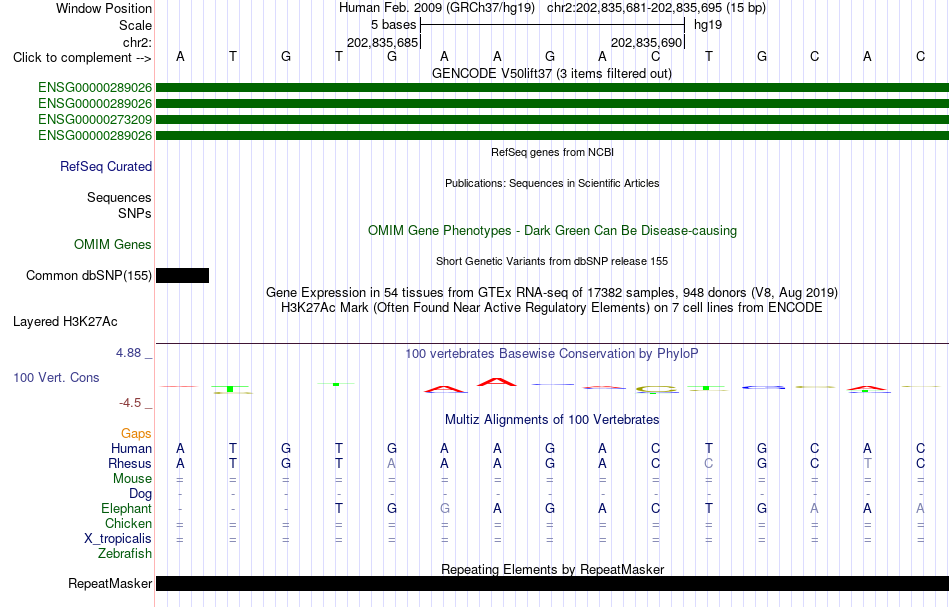The image size is (950, 607).
Task: Open Common dbSNP(155) track label
Action: click(89, 276)
